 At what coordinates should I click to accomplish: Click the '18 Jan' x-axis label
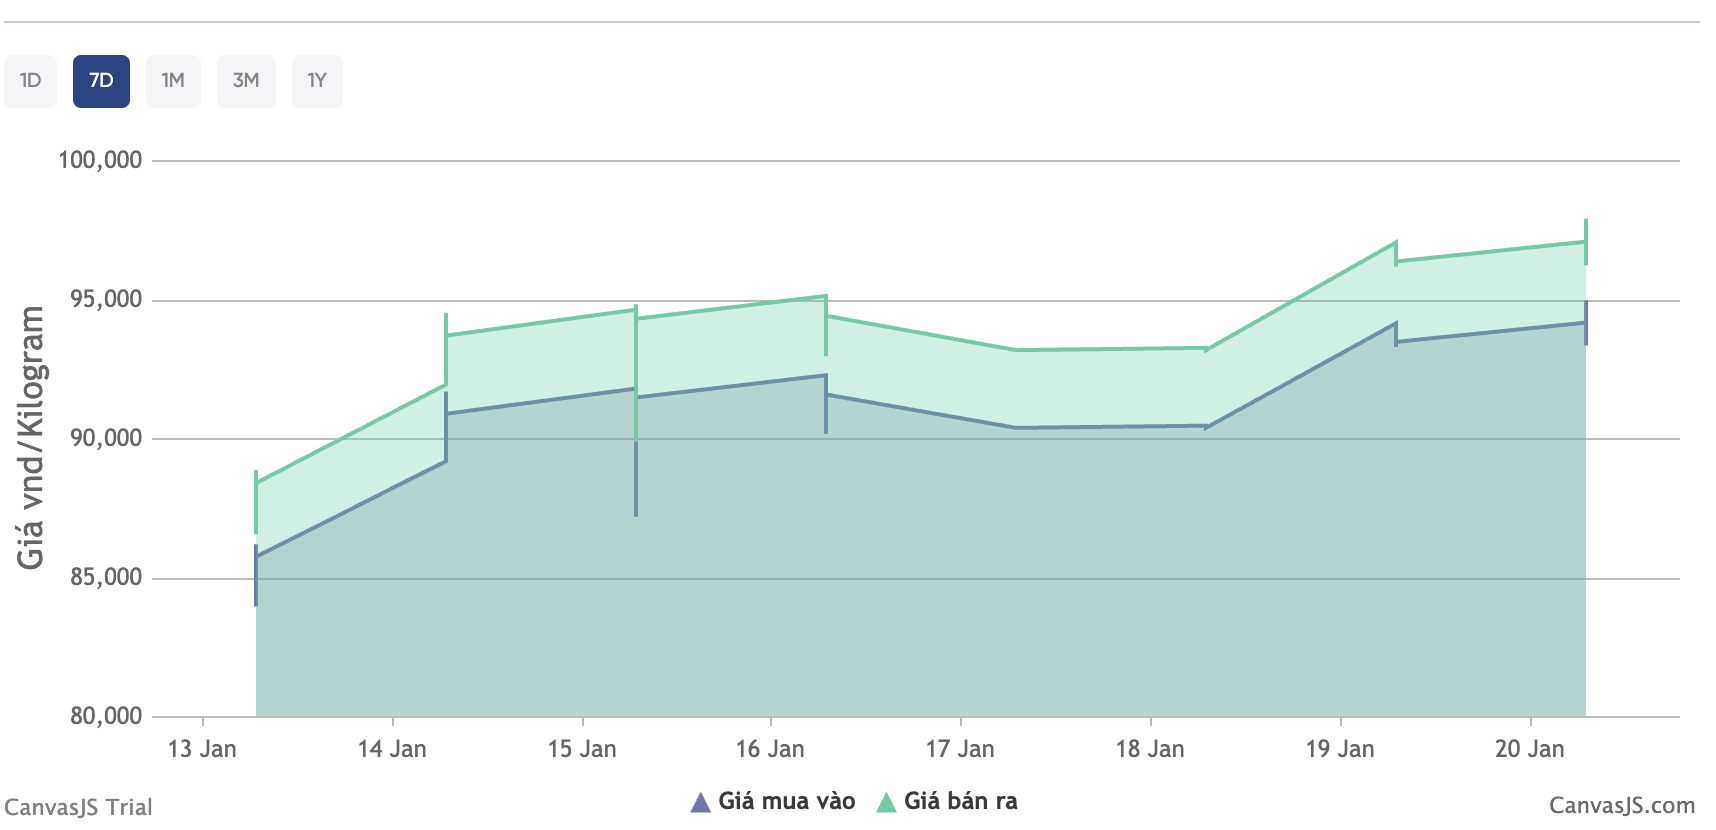coord(1150,749)
